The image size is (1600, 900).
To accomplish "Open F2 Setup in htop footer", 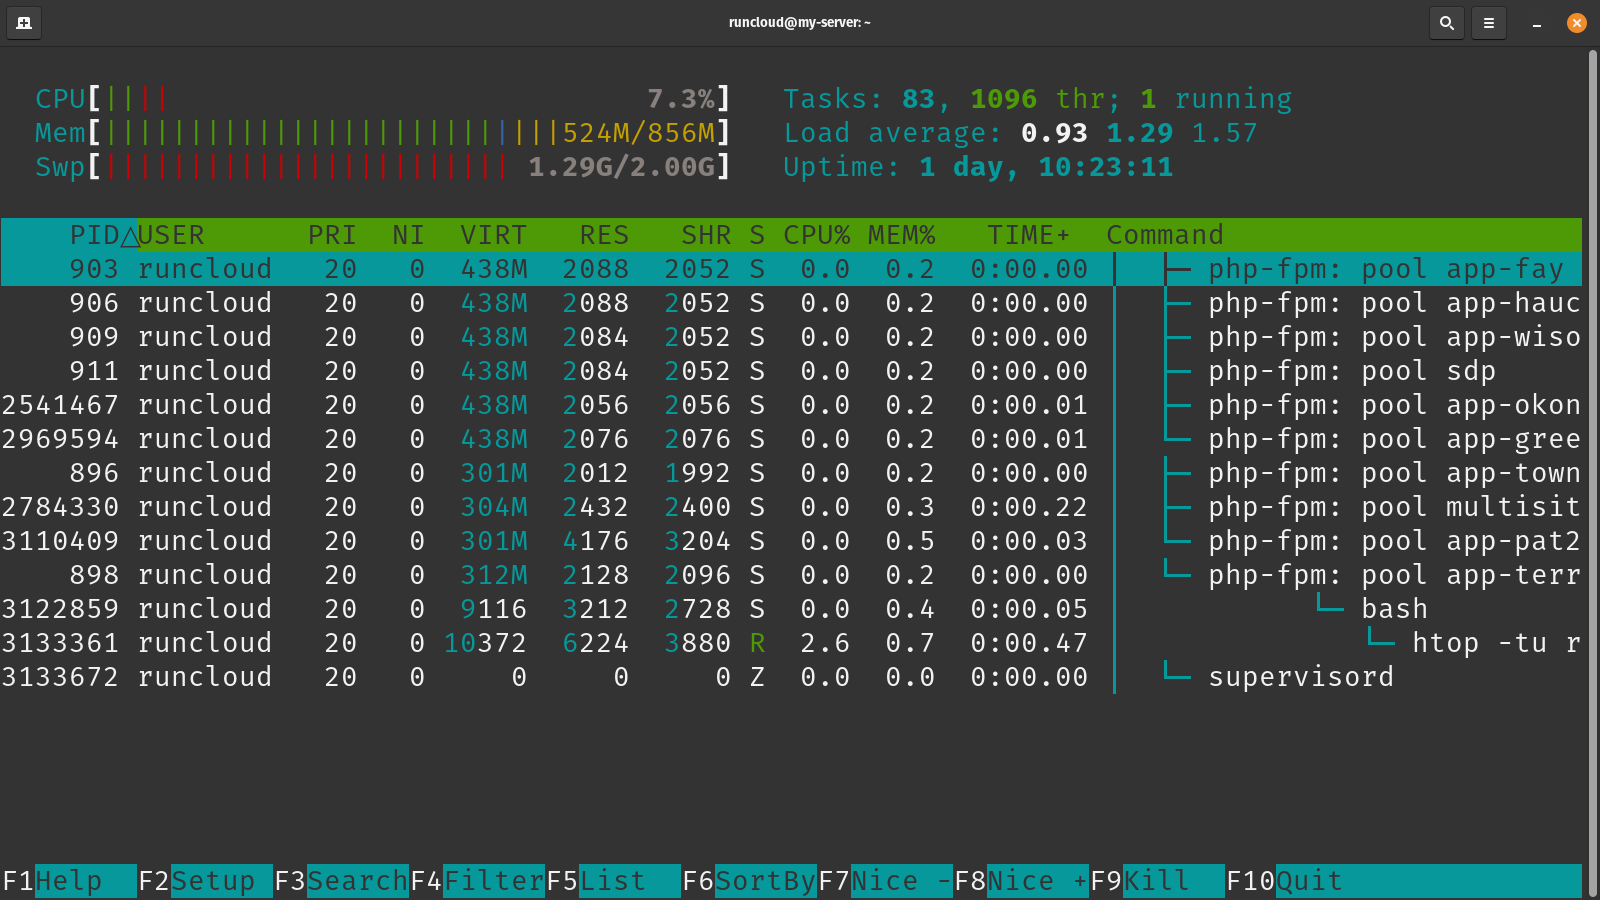I will coord(205,881).
